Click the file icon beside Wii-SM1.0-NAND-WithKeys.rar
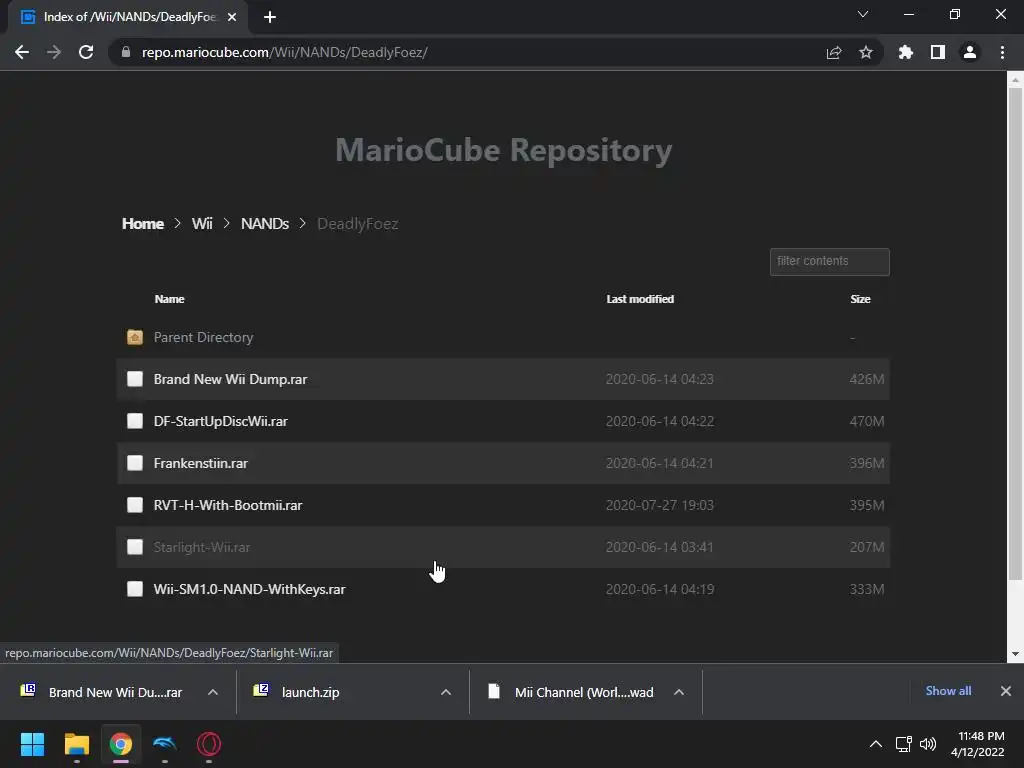Screen dimensions: 1024x768 click(135, 589)
